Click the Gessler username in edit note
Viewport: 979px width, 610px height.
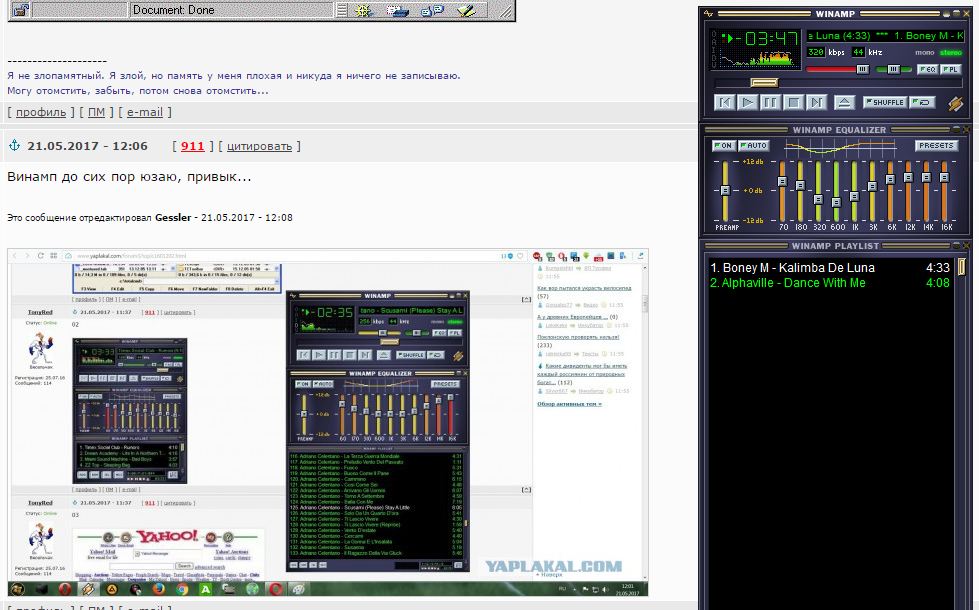173,217
